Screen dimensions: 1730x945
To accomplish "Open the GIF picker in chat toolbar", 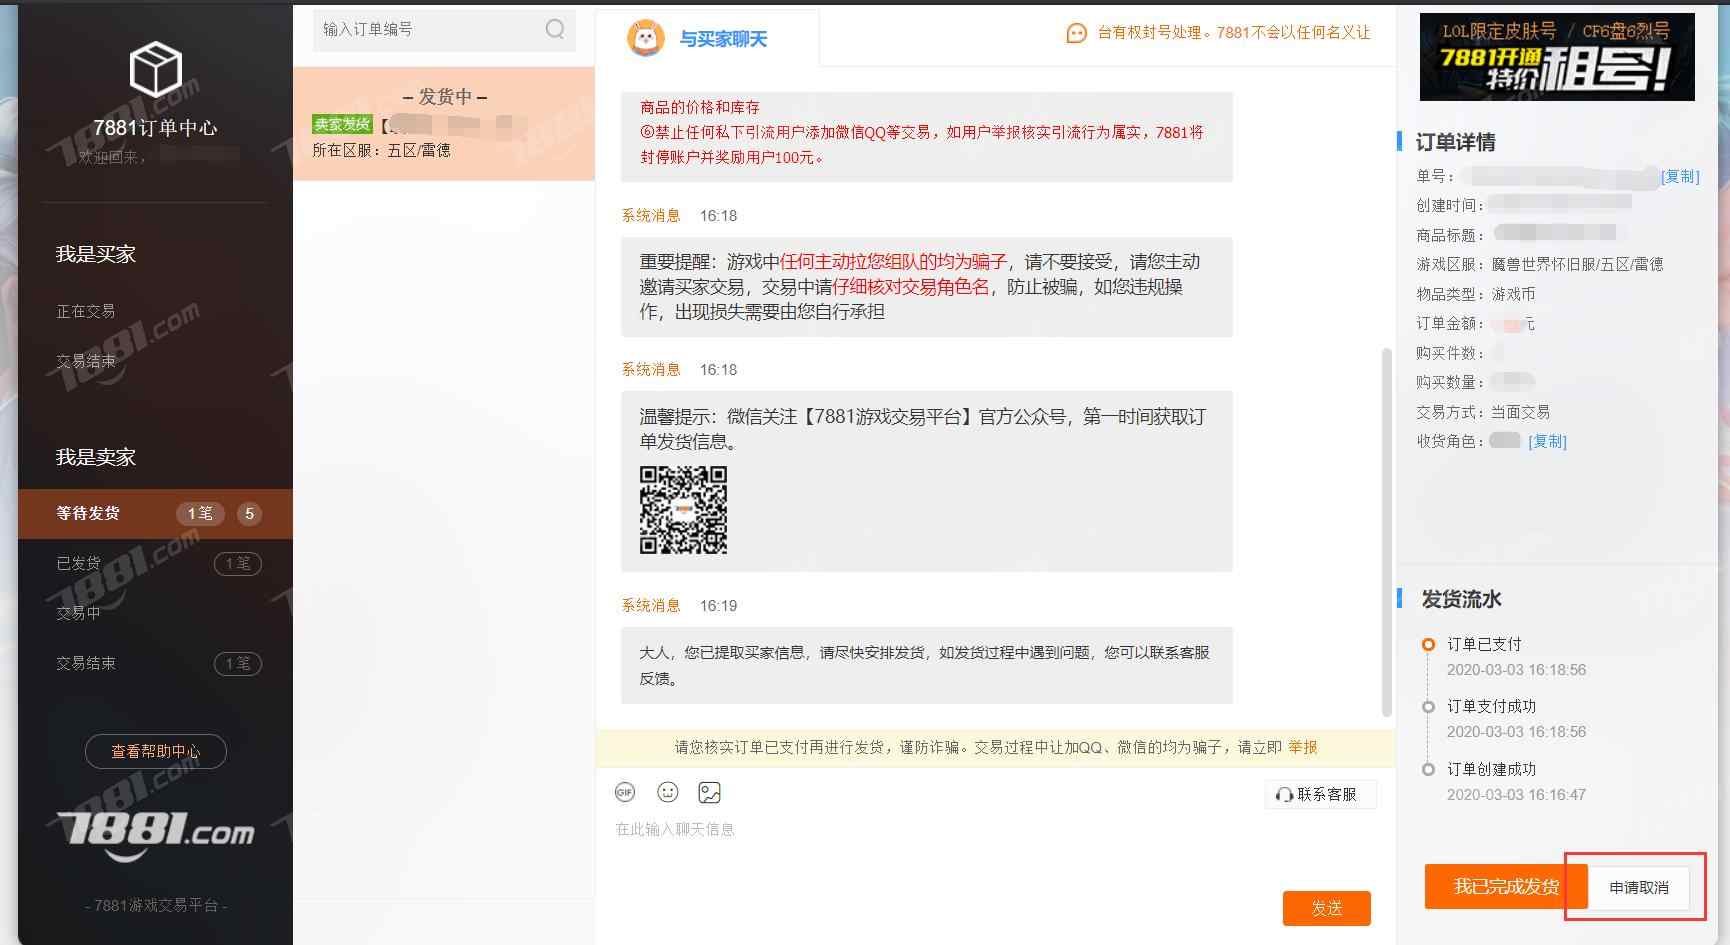I will [x=625, y=792].
